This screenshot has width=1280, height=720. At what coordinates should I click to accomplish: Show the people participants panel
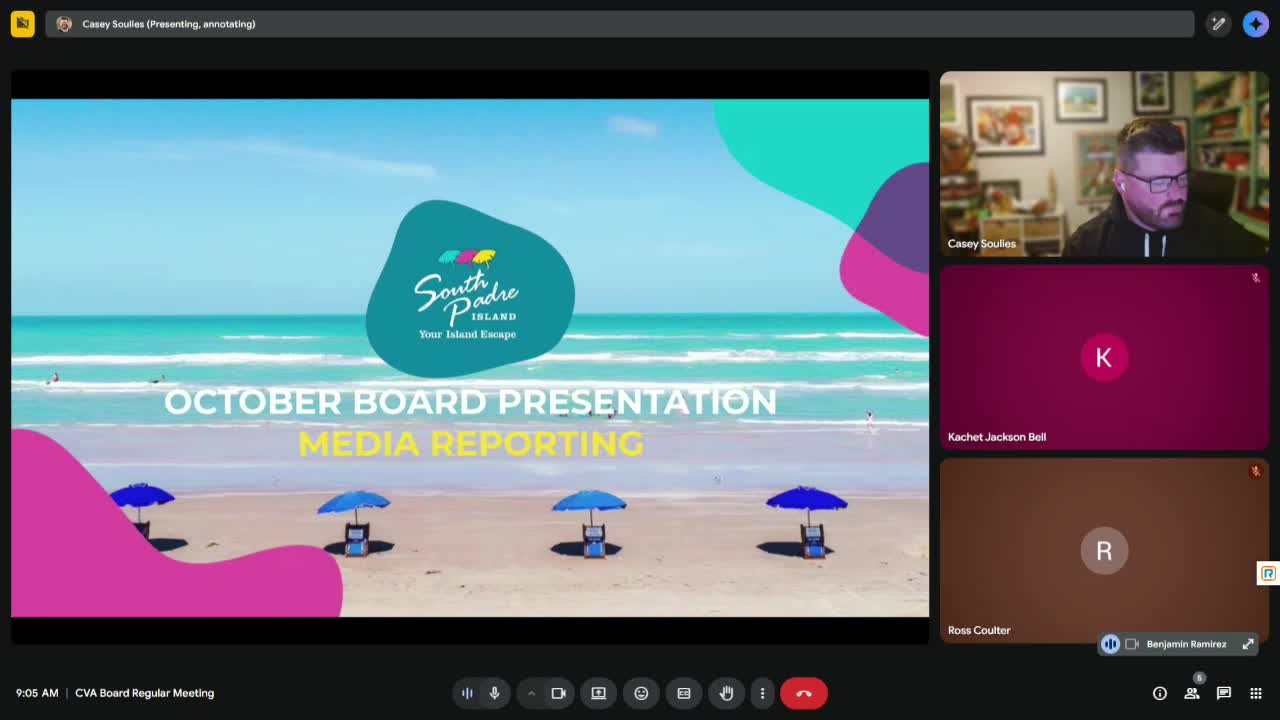[1192, 693]
